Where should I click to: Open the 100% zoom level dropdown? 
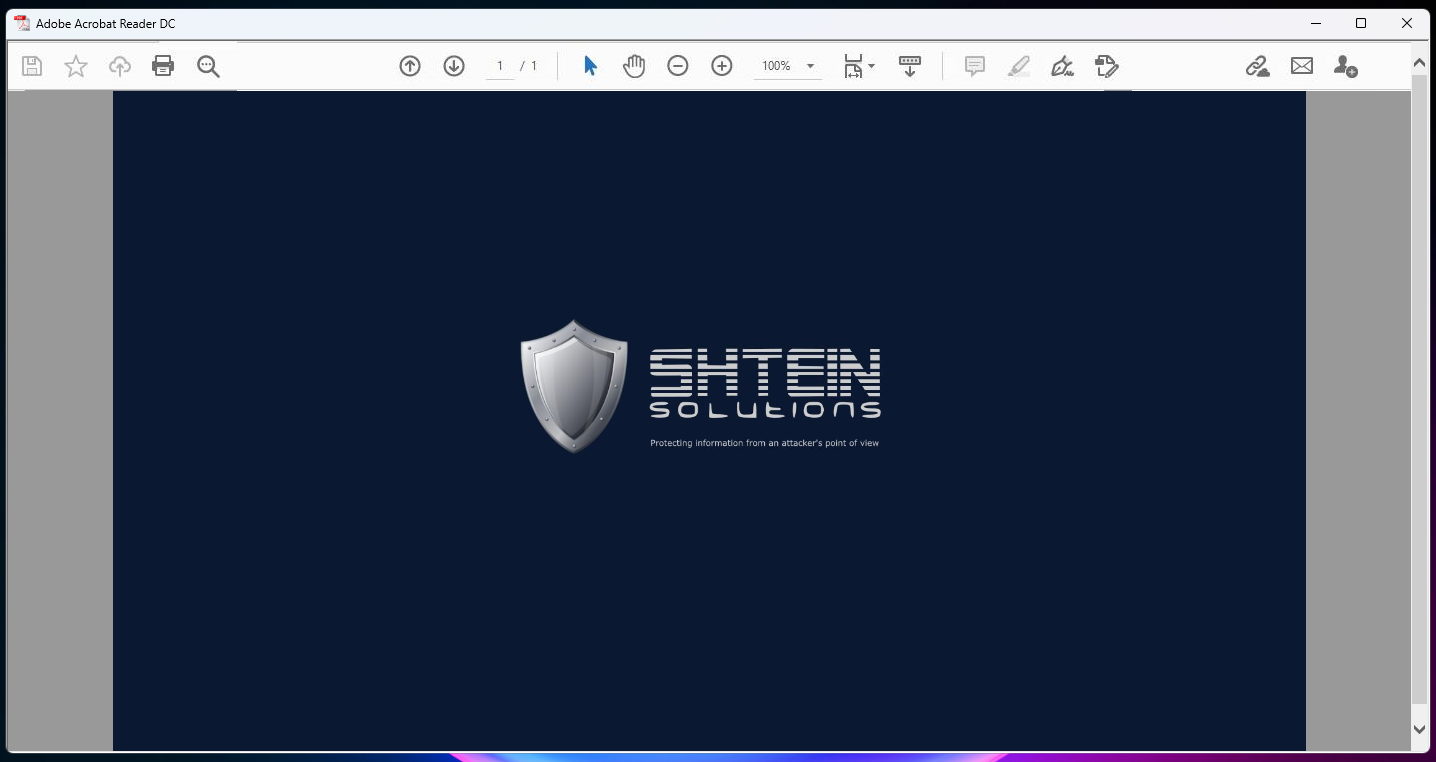[x=788, y=66]
